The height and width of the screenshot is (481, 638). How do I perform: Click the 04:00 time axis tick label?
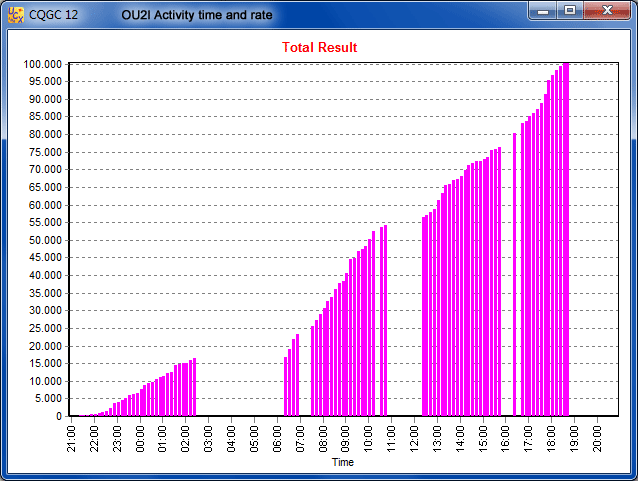coord(232,438)
